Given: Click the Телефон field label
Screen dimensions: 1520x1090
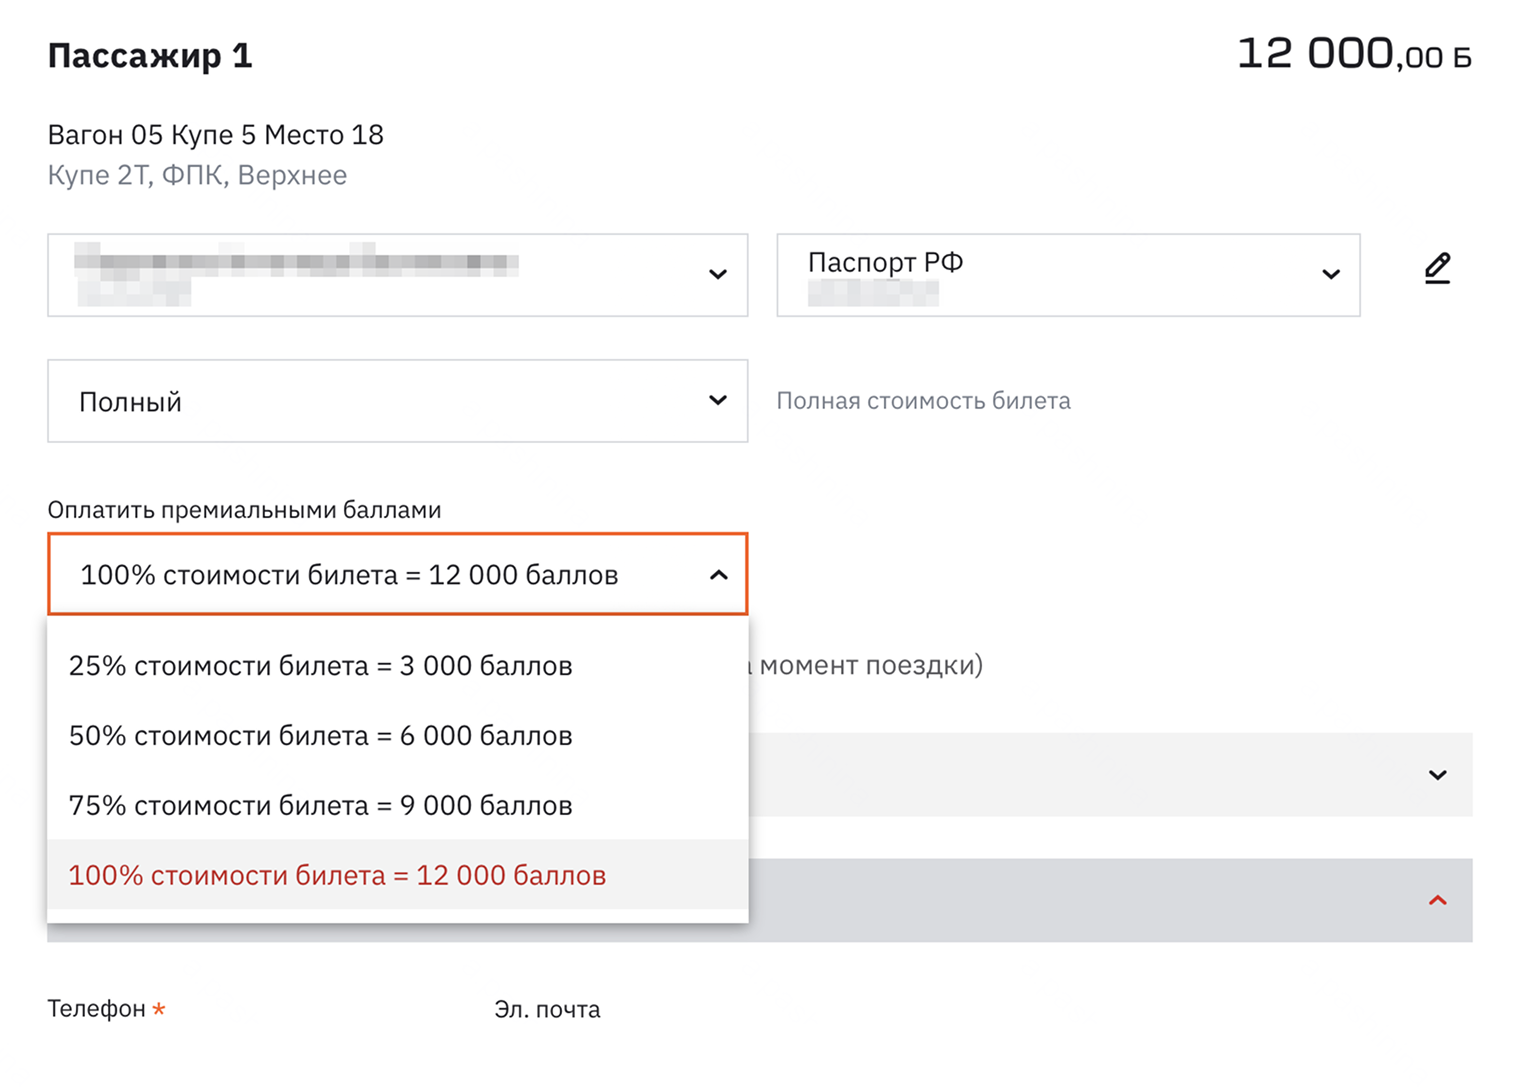Looking at the screenshot, I should pyautogui.click(x=97, y=1009).
